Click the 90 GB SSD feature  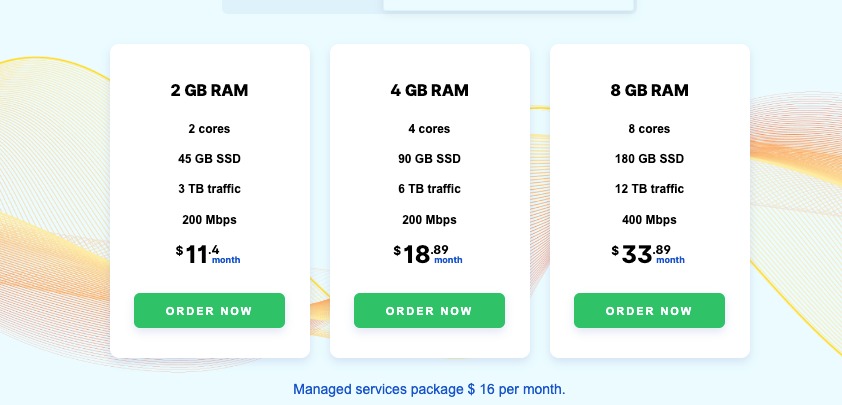point(430,159)
